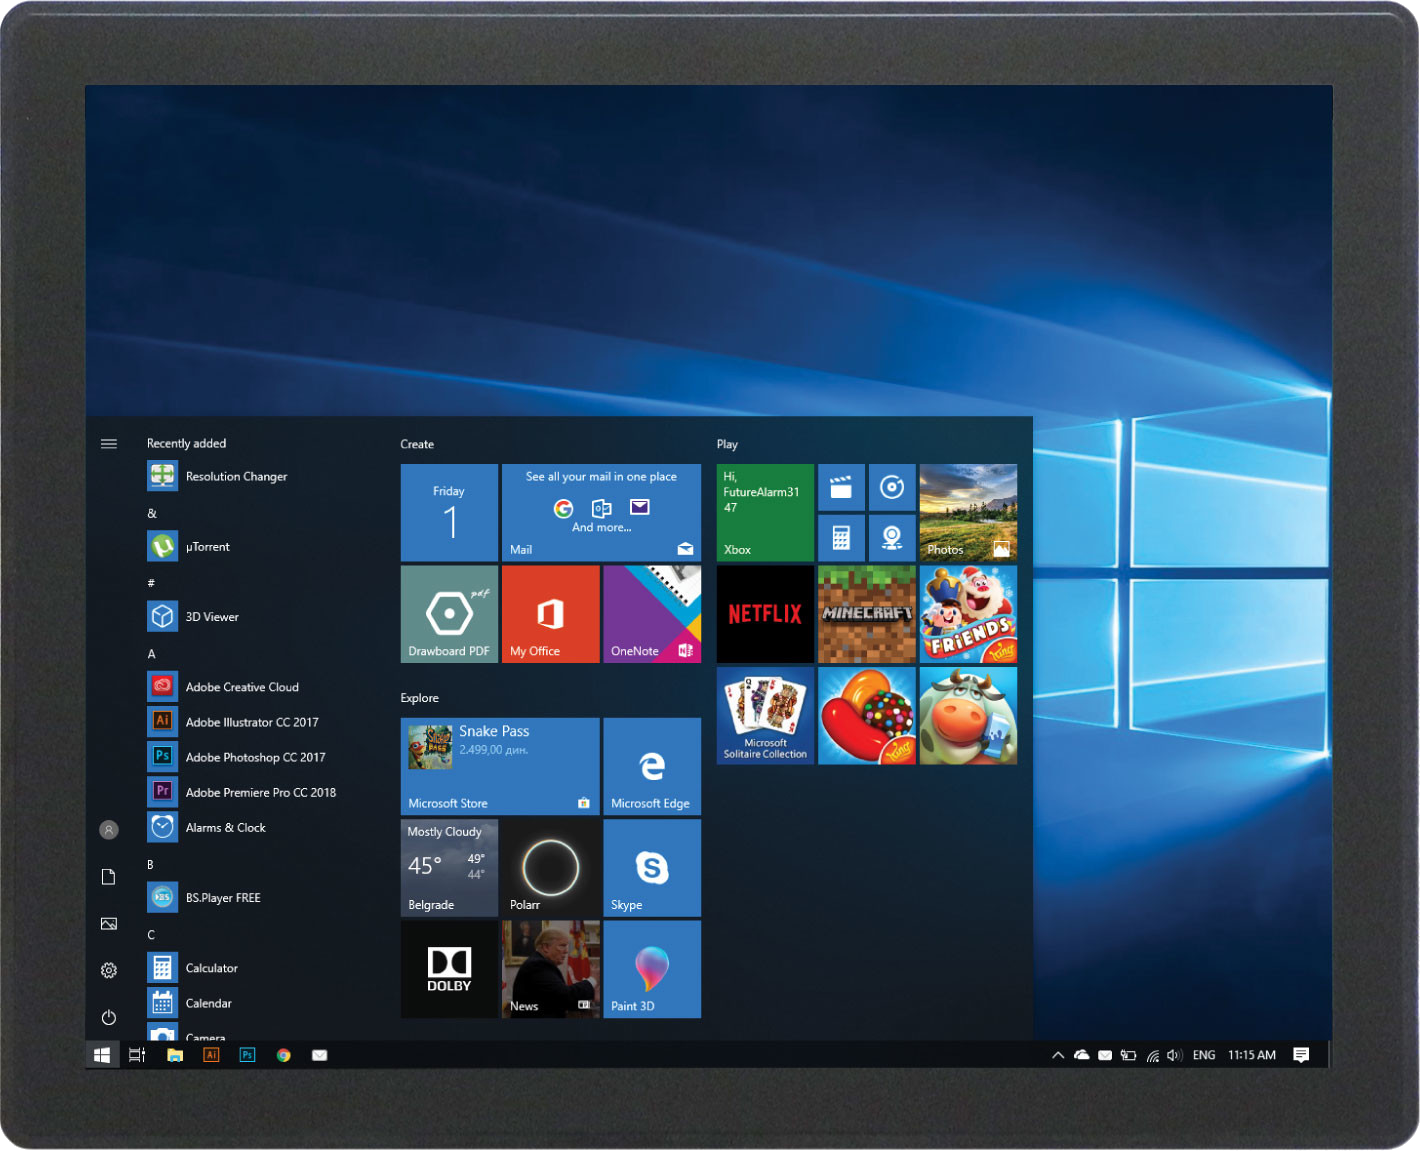The height and width of the screenshot is (1151, 1420).
Task: Open 3D Viewer app
Action: (x=193, y=617)
